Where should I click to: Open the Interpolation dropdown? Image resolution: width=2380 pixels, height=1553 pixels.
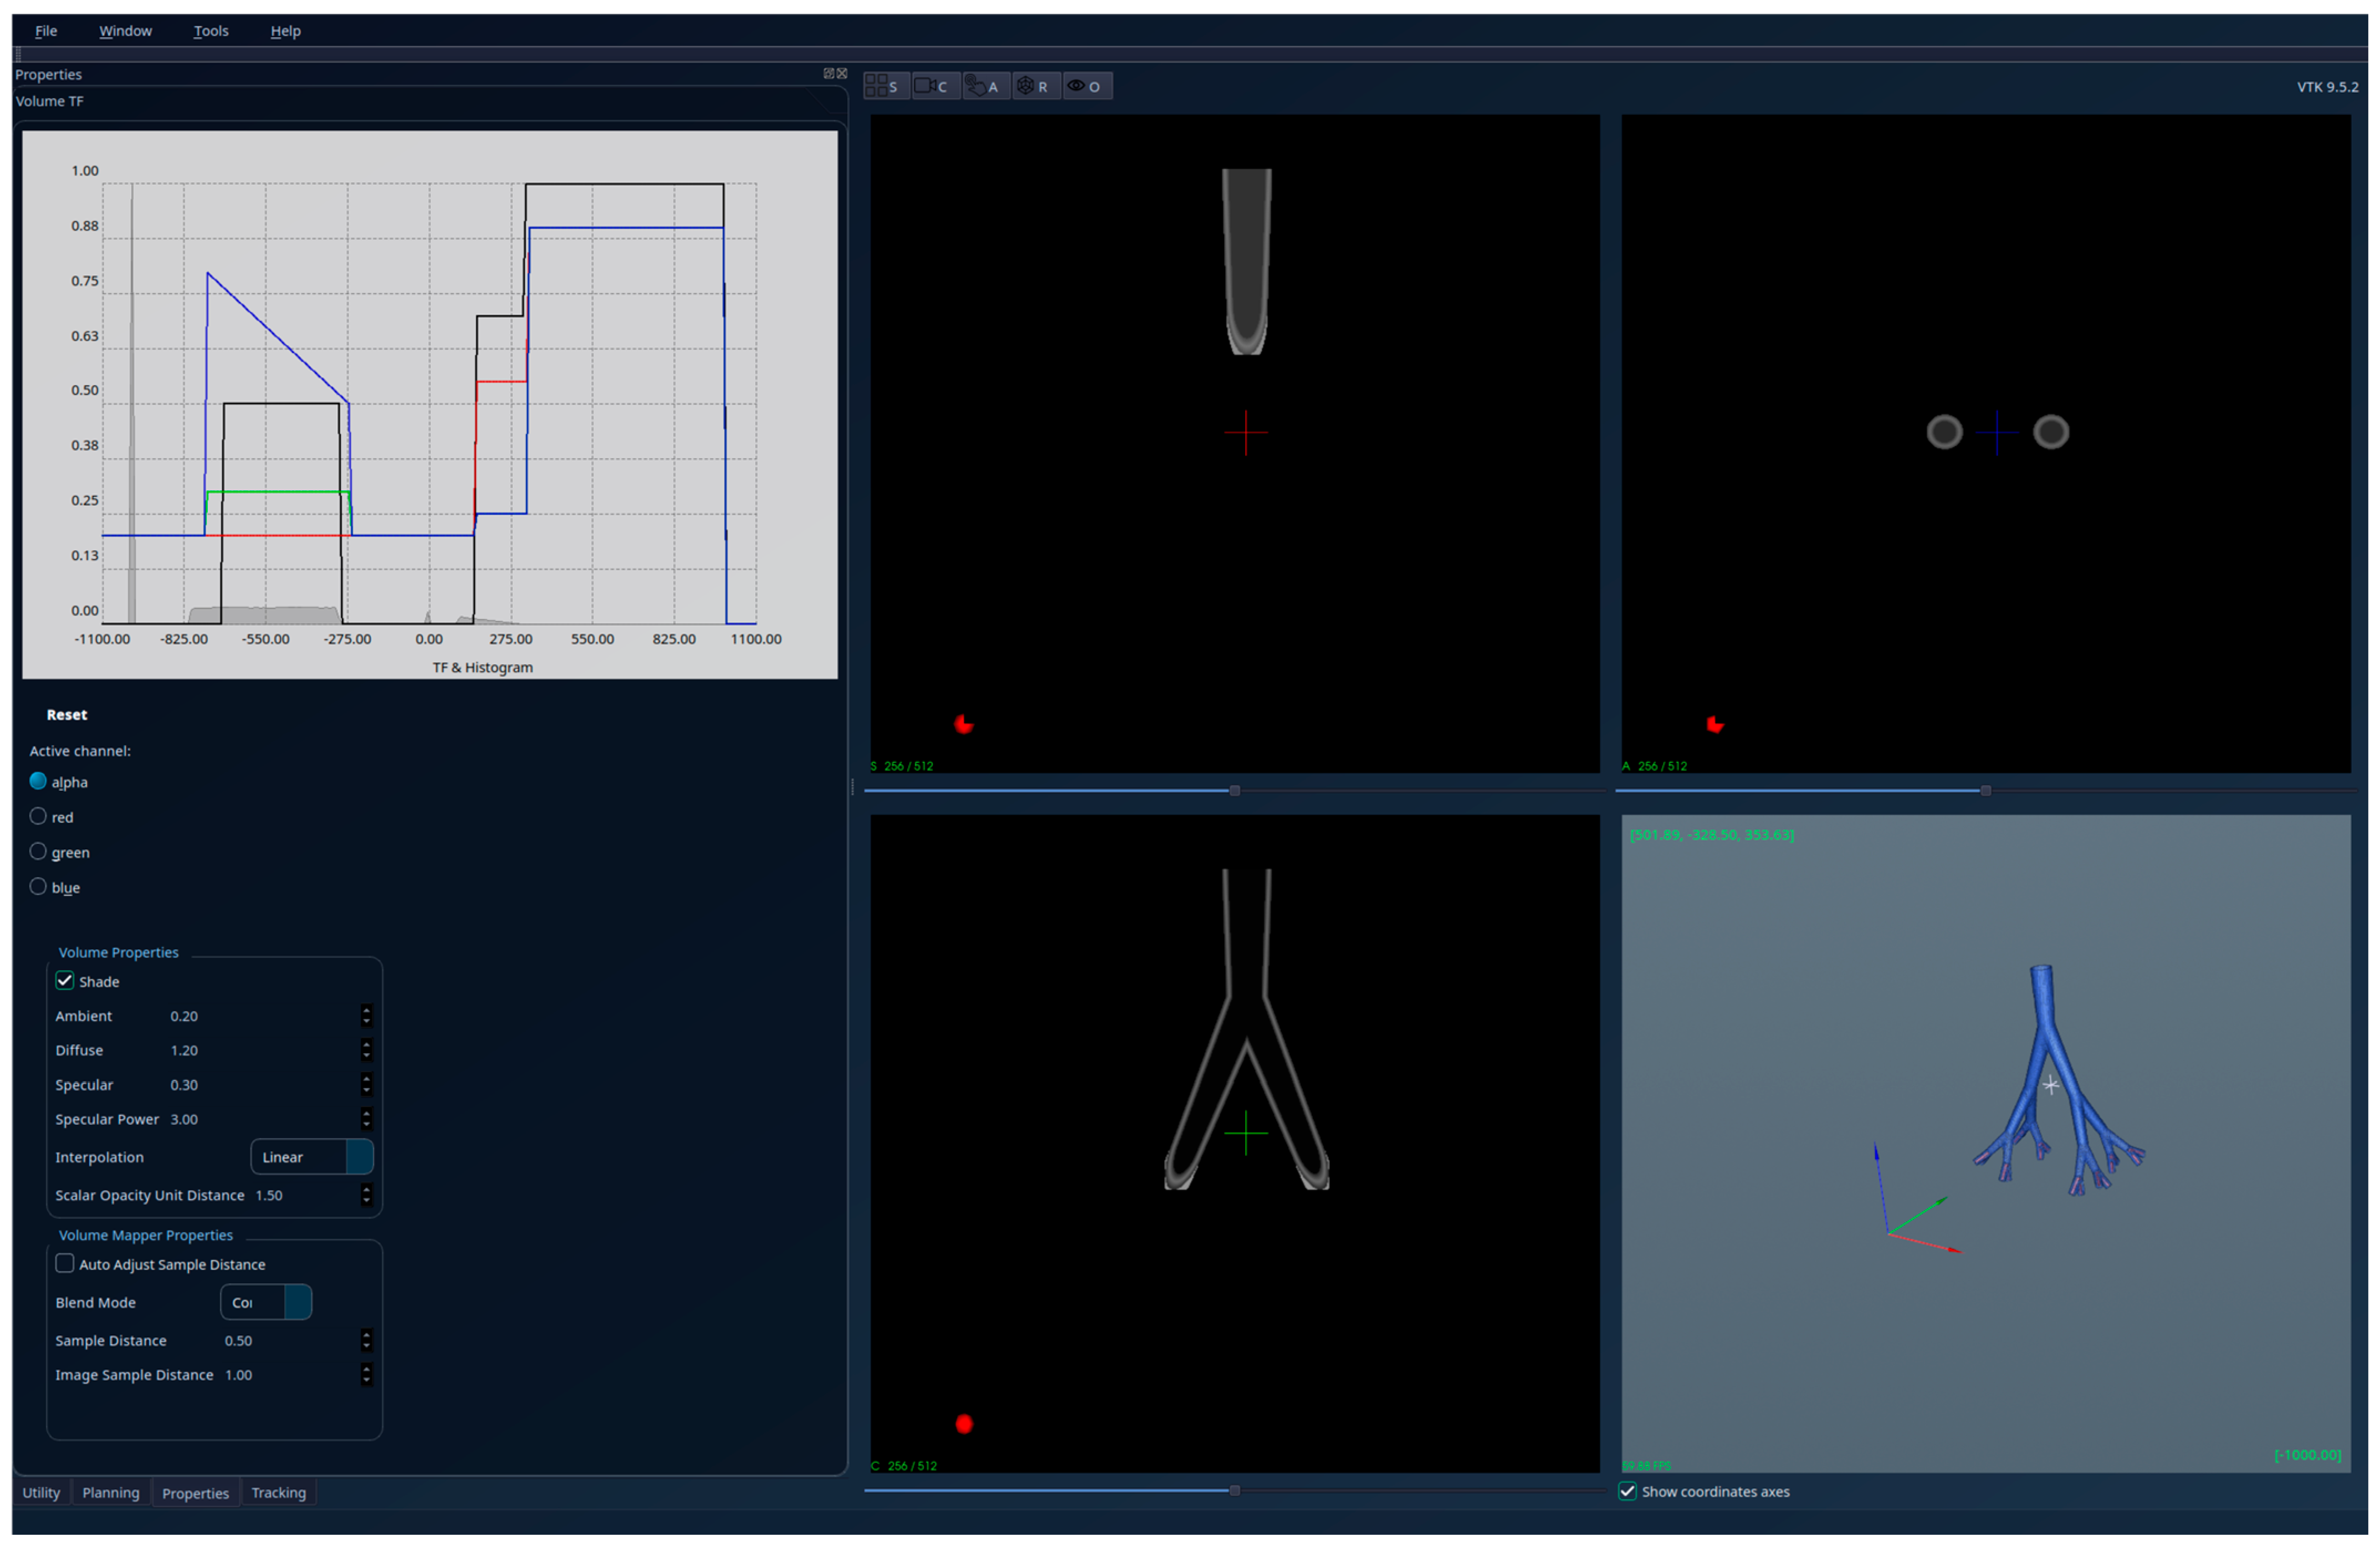(311, 1156)
